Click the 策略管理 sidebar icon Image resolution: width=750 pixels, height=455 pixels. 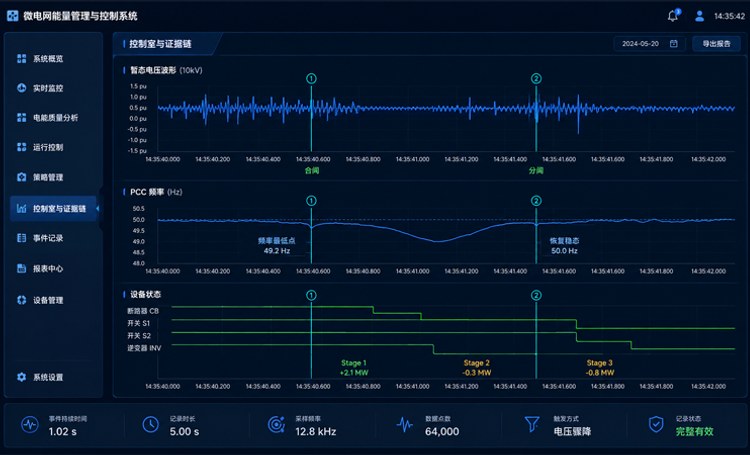pos(22,177)
